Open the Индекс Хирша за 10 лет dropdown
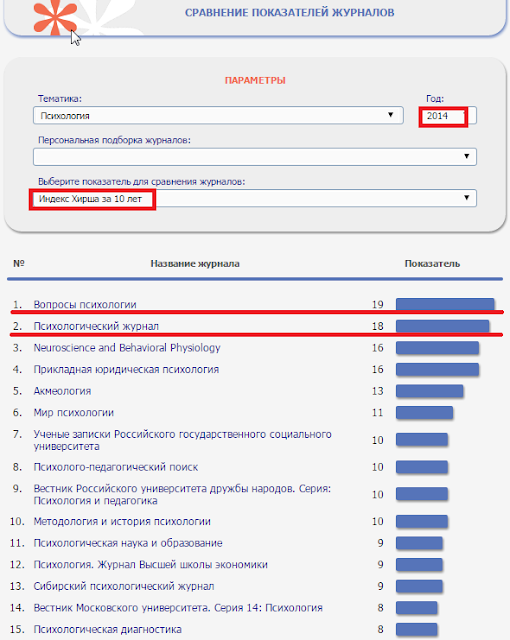 point(255,198)
